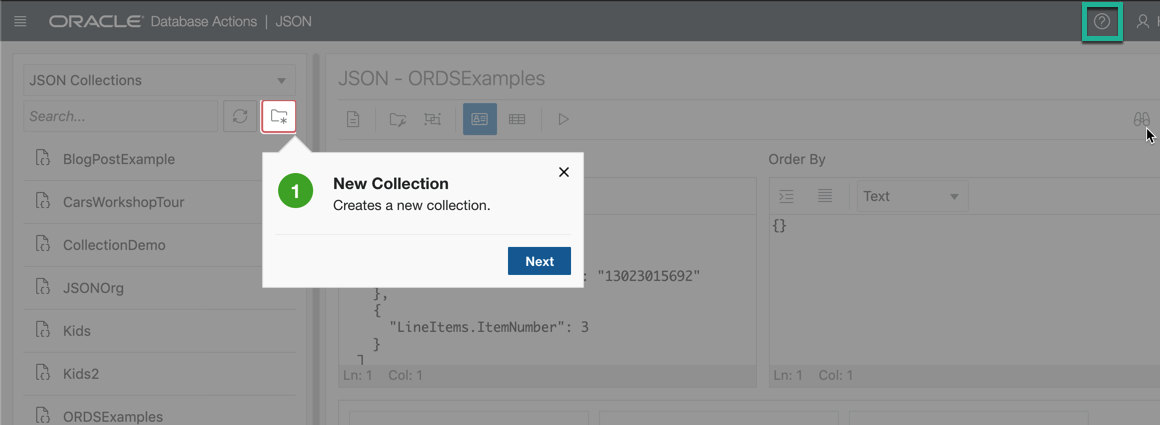Open the collection details folder-wrench icon

[398, 118]
